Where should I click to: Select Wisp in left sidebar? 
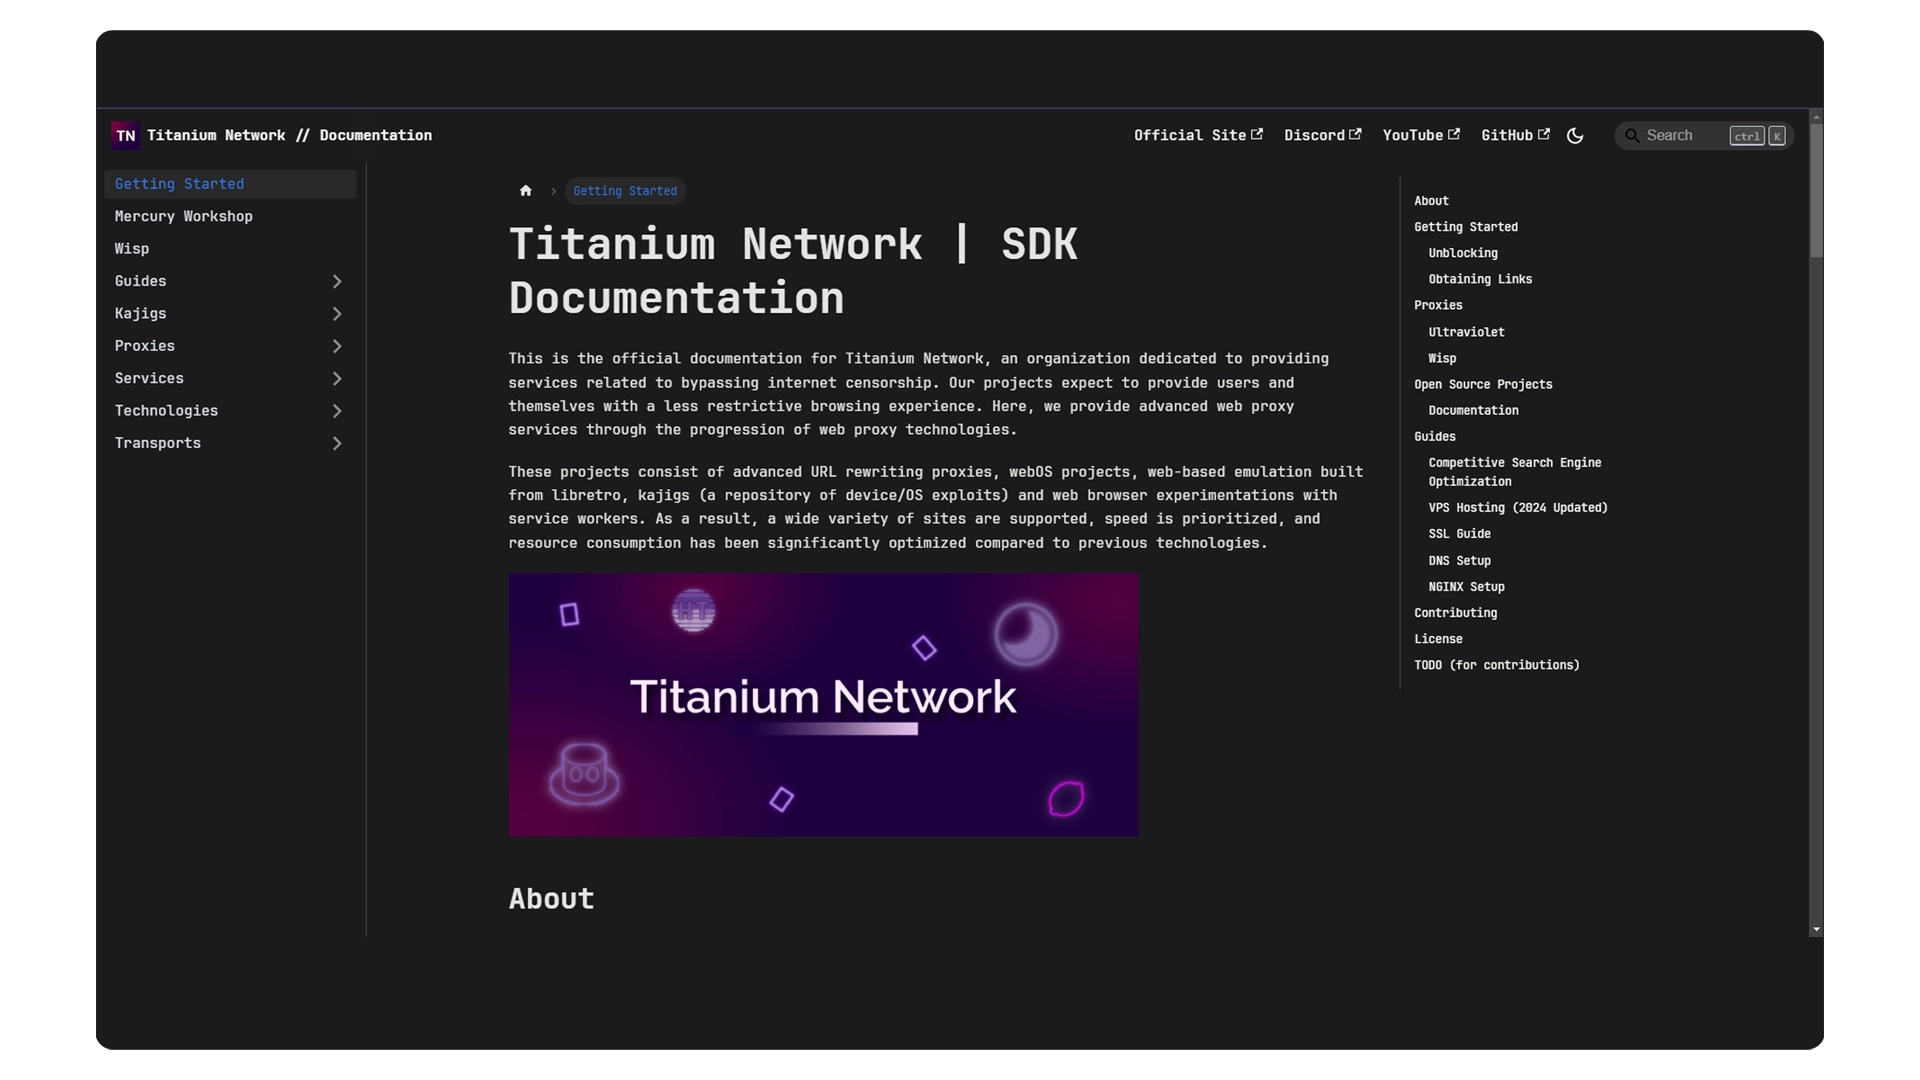(x=132, y=249)
